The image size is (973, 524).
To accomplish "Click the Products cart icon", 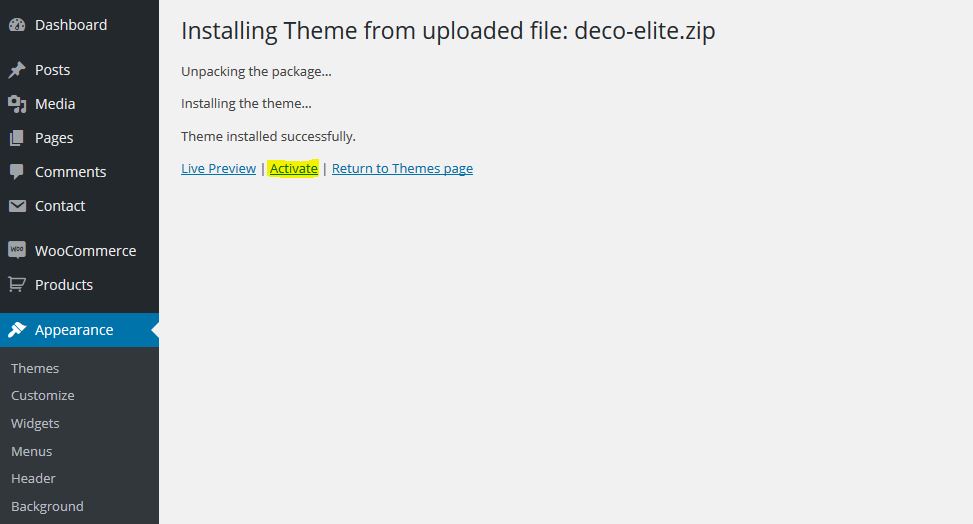I will coord(17,284).
